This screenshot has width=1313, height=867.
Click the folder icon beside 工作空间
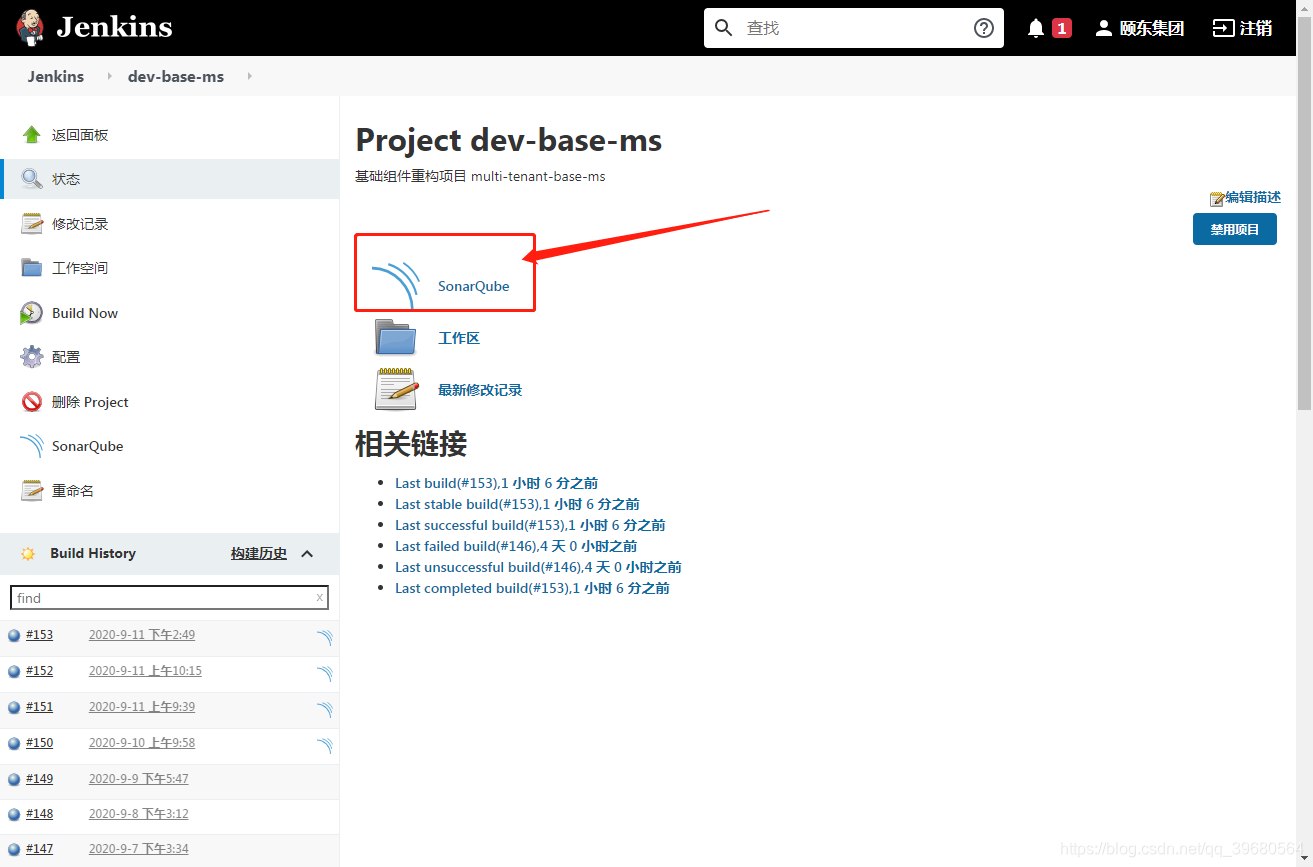pos(32,268)
